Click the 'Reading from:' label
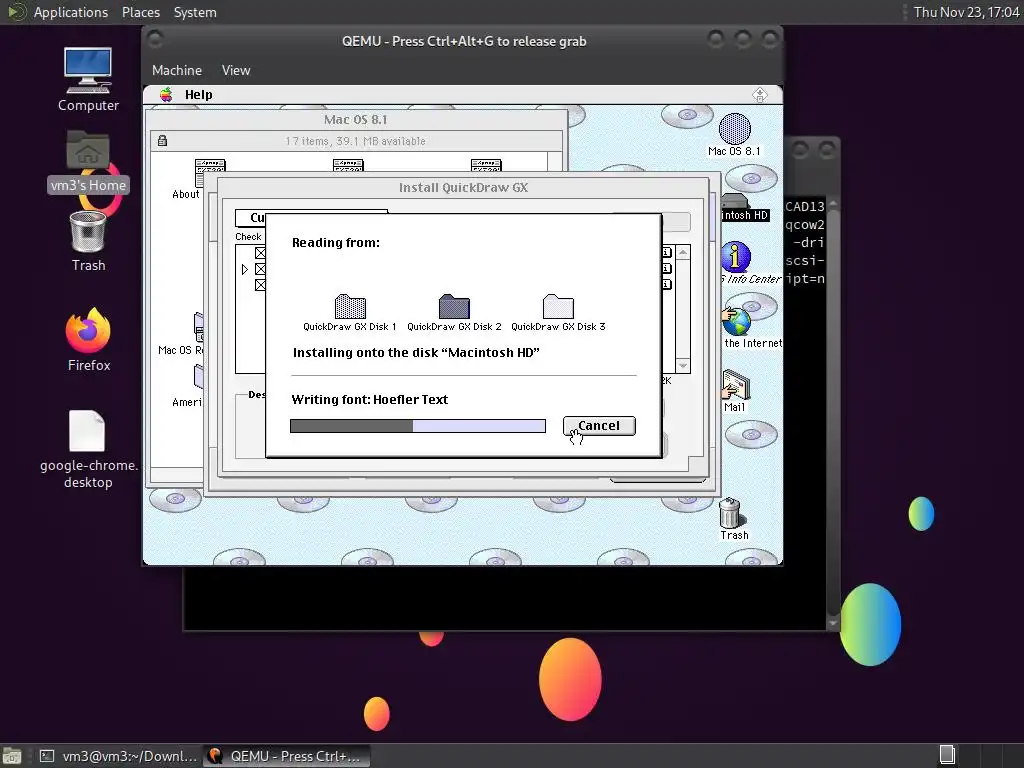Screen dimensions: 1024x768 point(336,243)
